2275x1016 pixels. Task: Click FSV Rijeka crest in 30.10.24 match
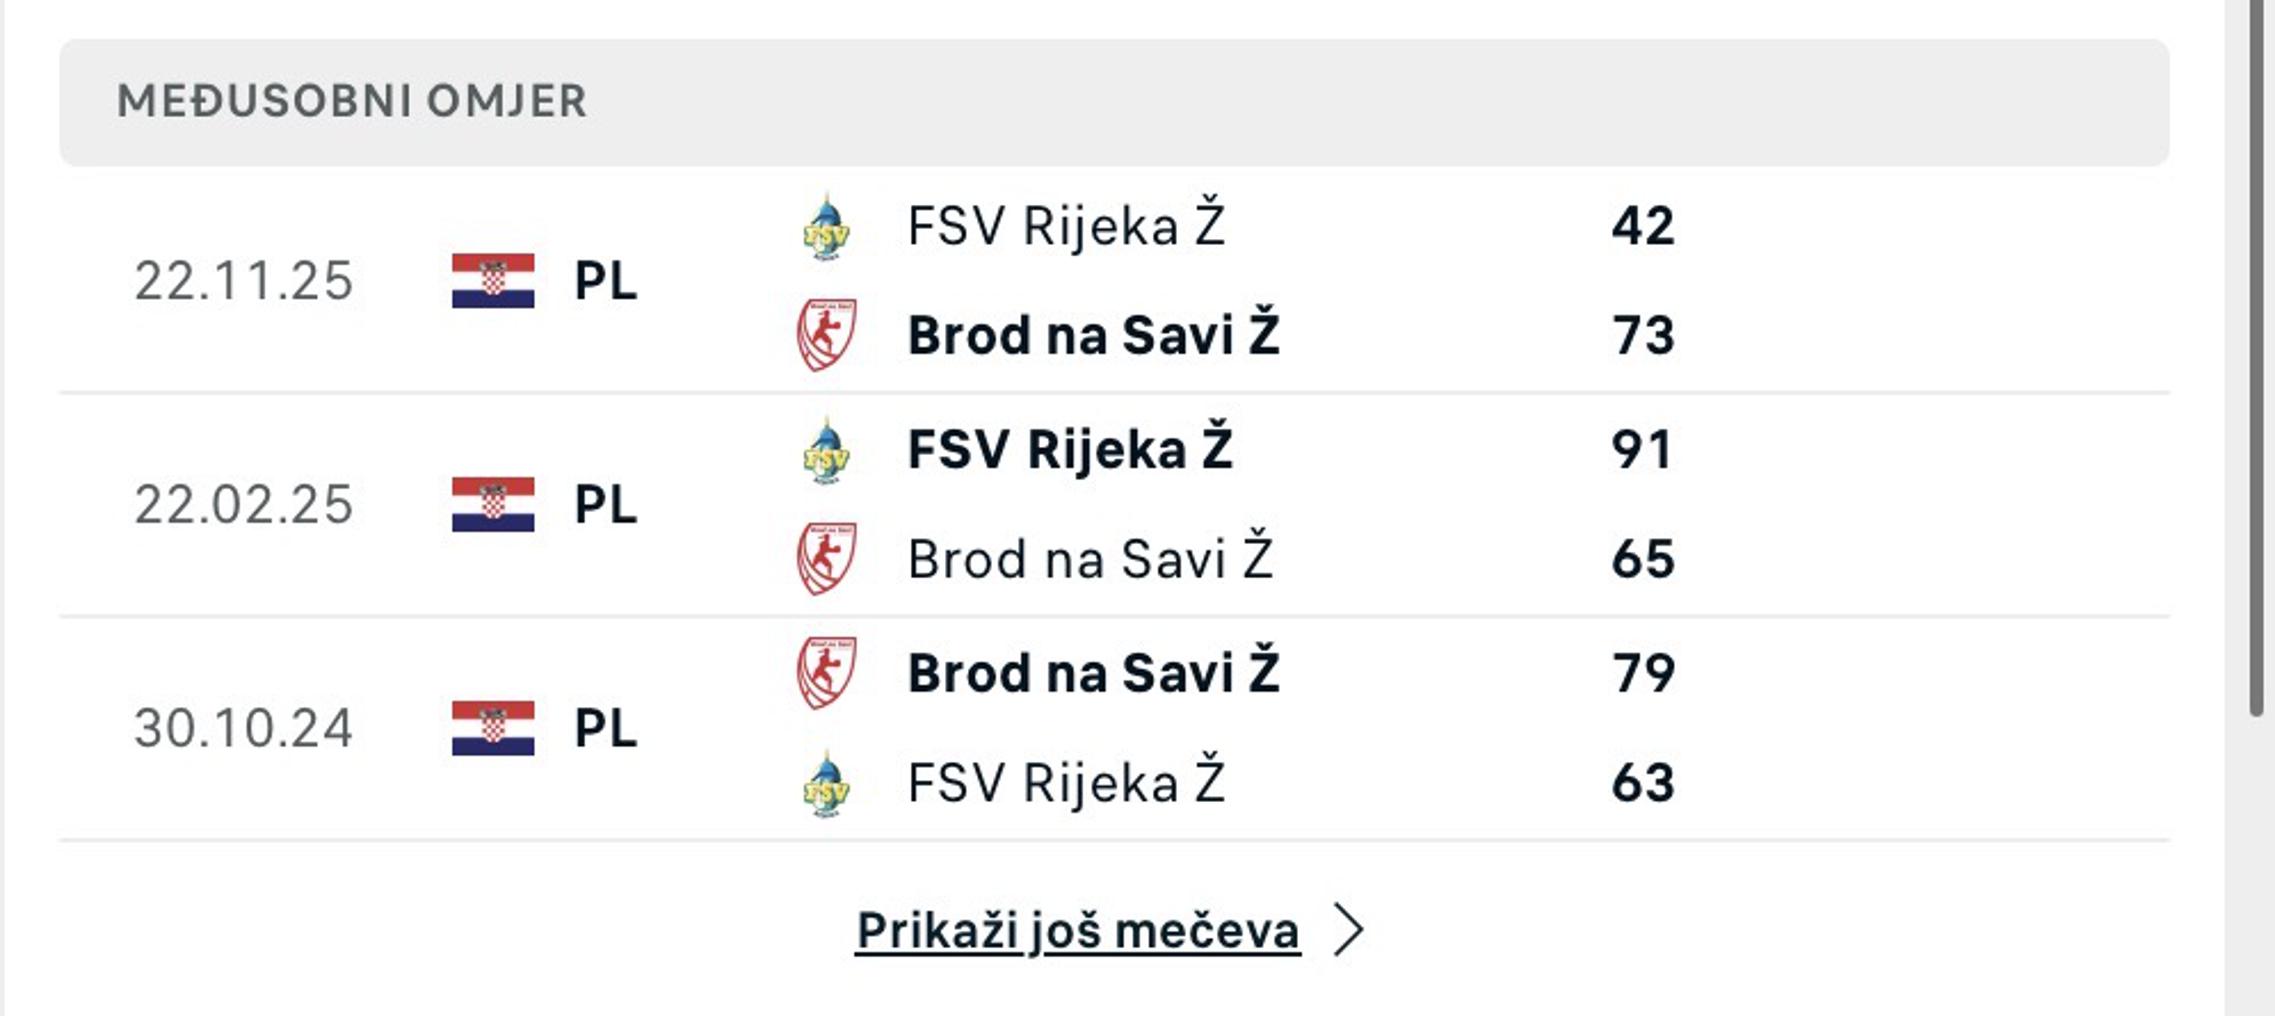click(826, 784)
